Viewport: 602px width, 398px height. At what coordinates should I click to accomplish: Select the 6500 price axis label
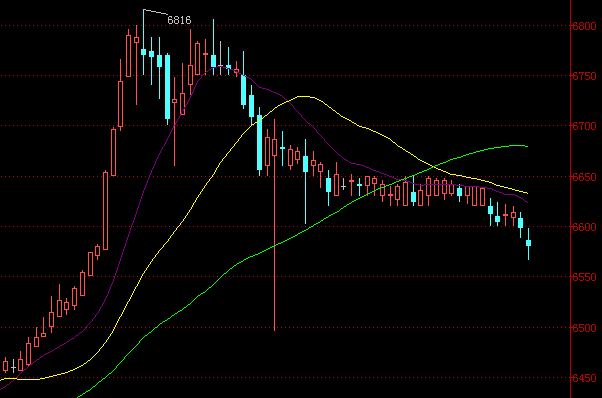tap(584, 328)
